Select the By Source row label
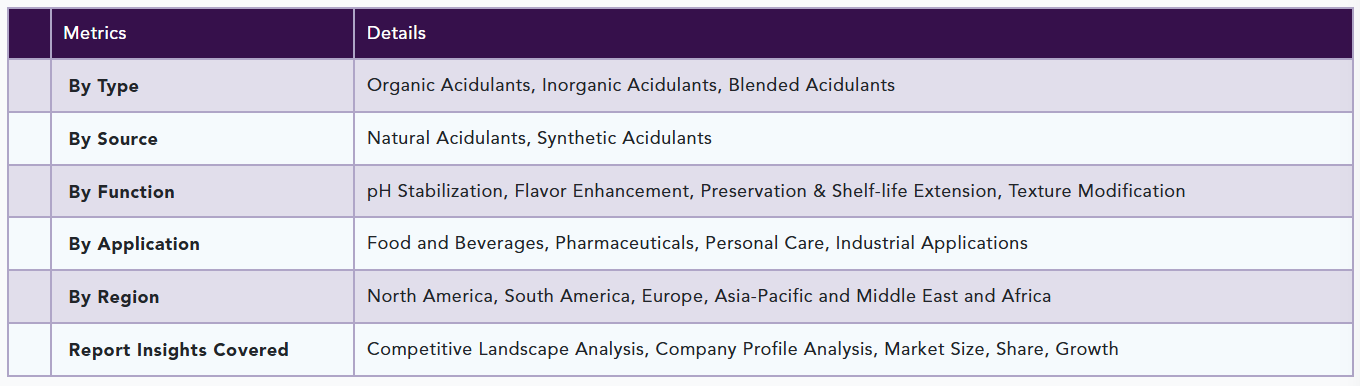 (113, 139)
